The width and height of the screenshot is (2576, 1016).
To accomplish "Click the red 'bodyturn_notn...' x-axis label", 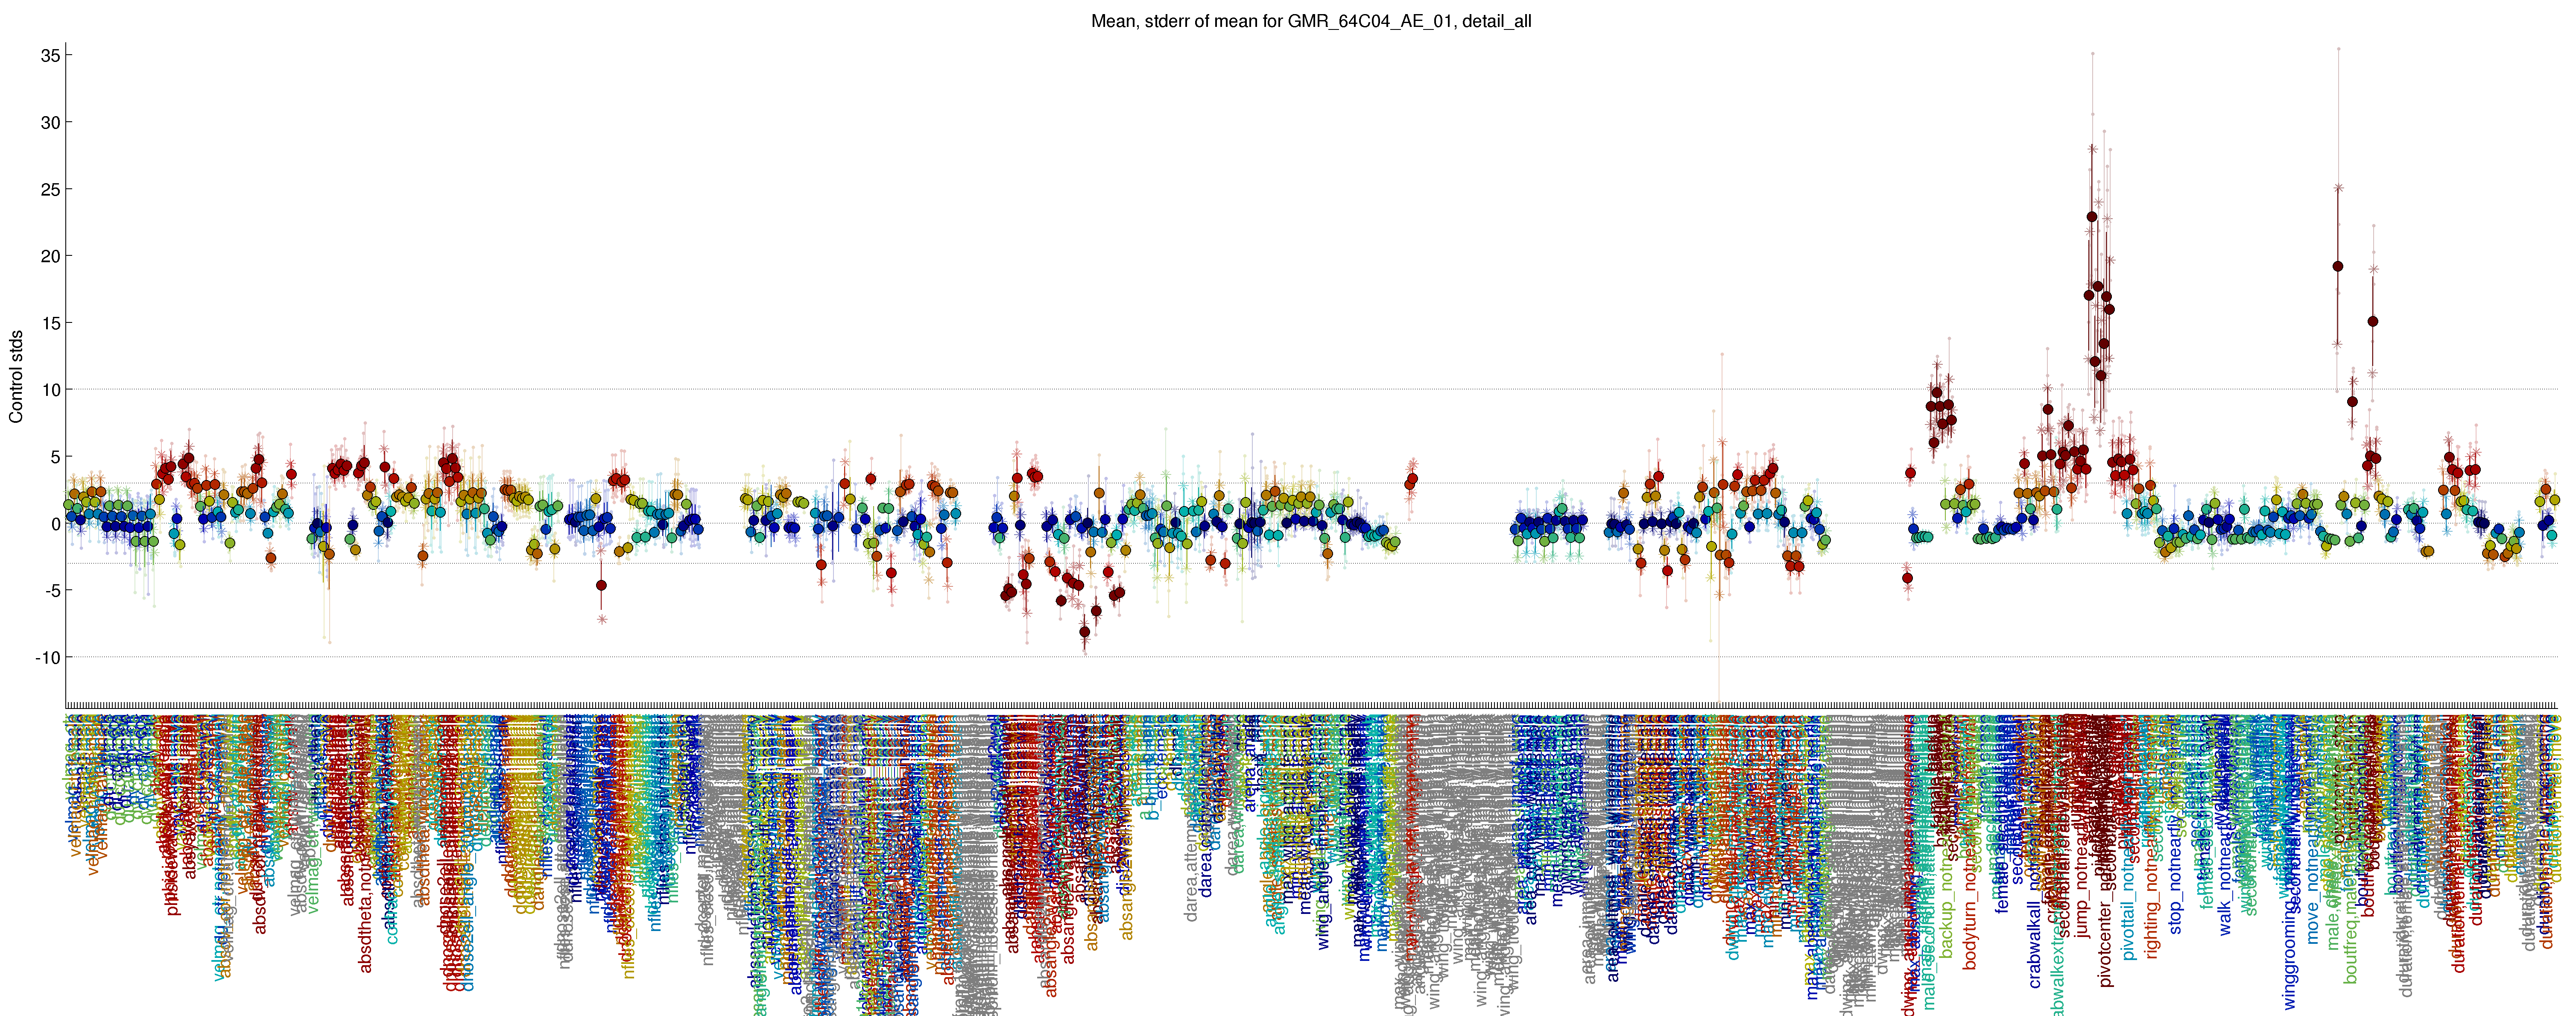I will click(x=1970, y=842).
